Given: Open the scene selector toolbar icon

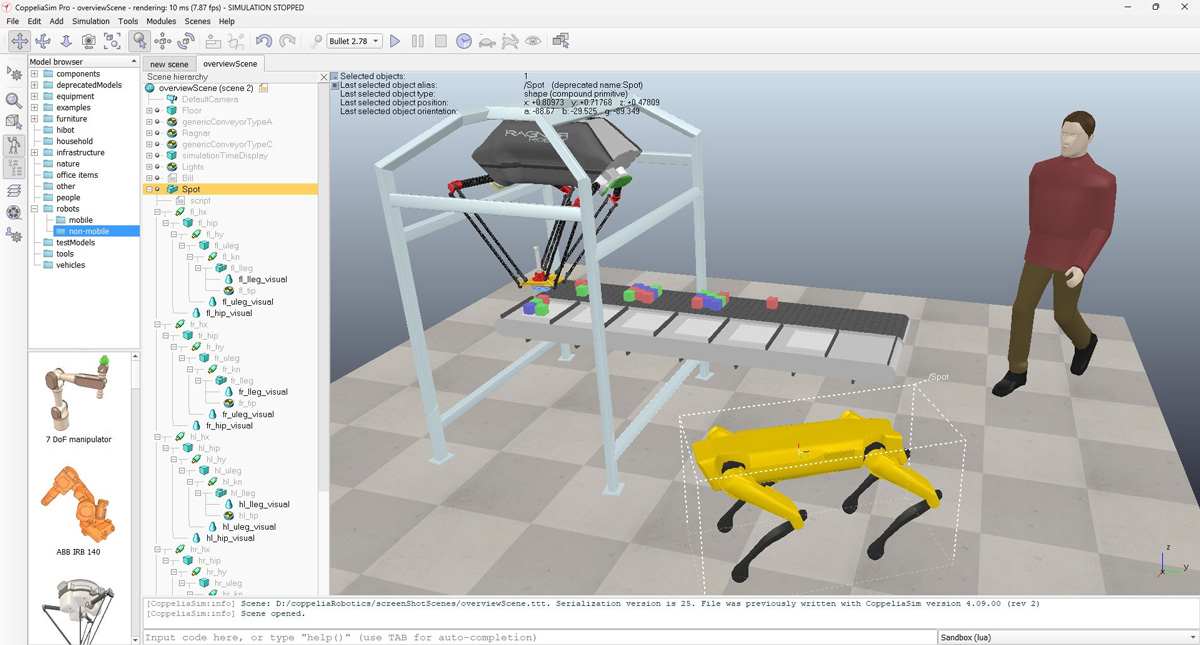Looking at the screenshot, I should (x=560, y=41).
